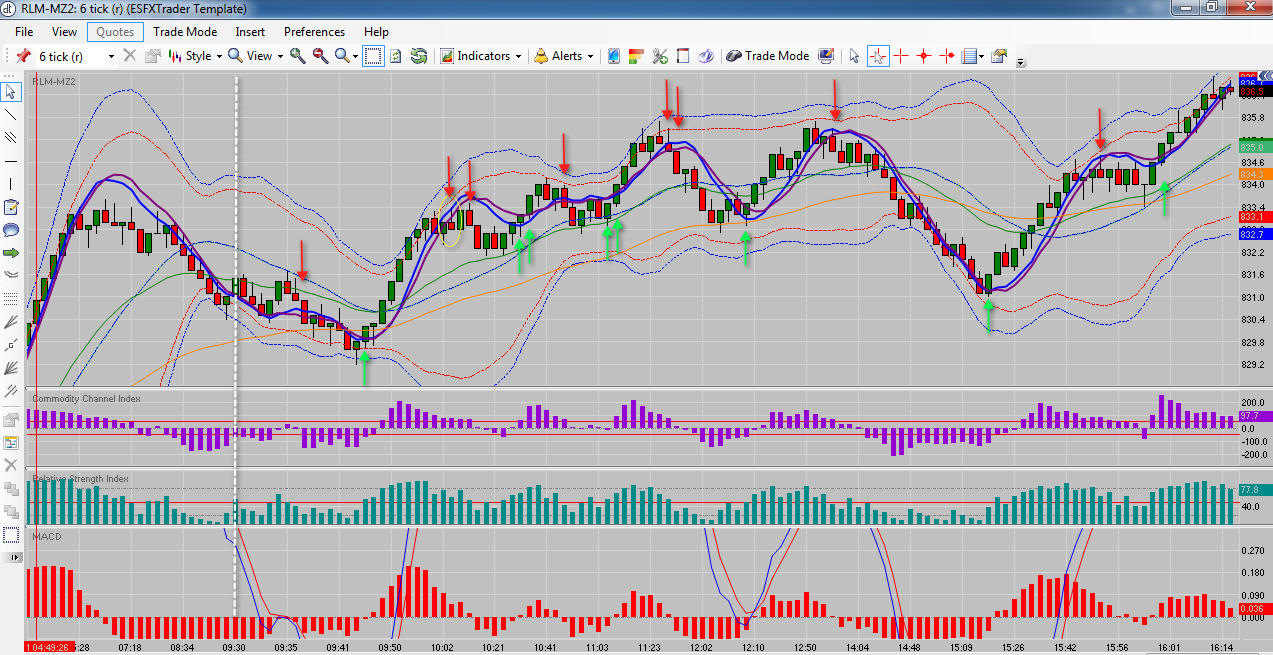
Task: Open the File menu
Action: point(24,32)
